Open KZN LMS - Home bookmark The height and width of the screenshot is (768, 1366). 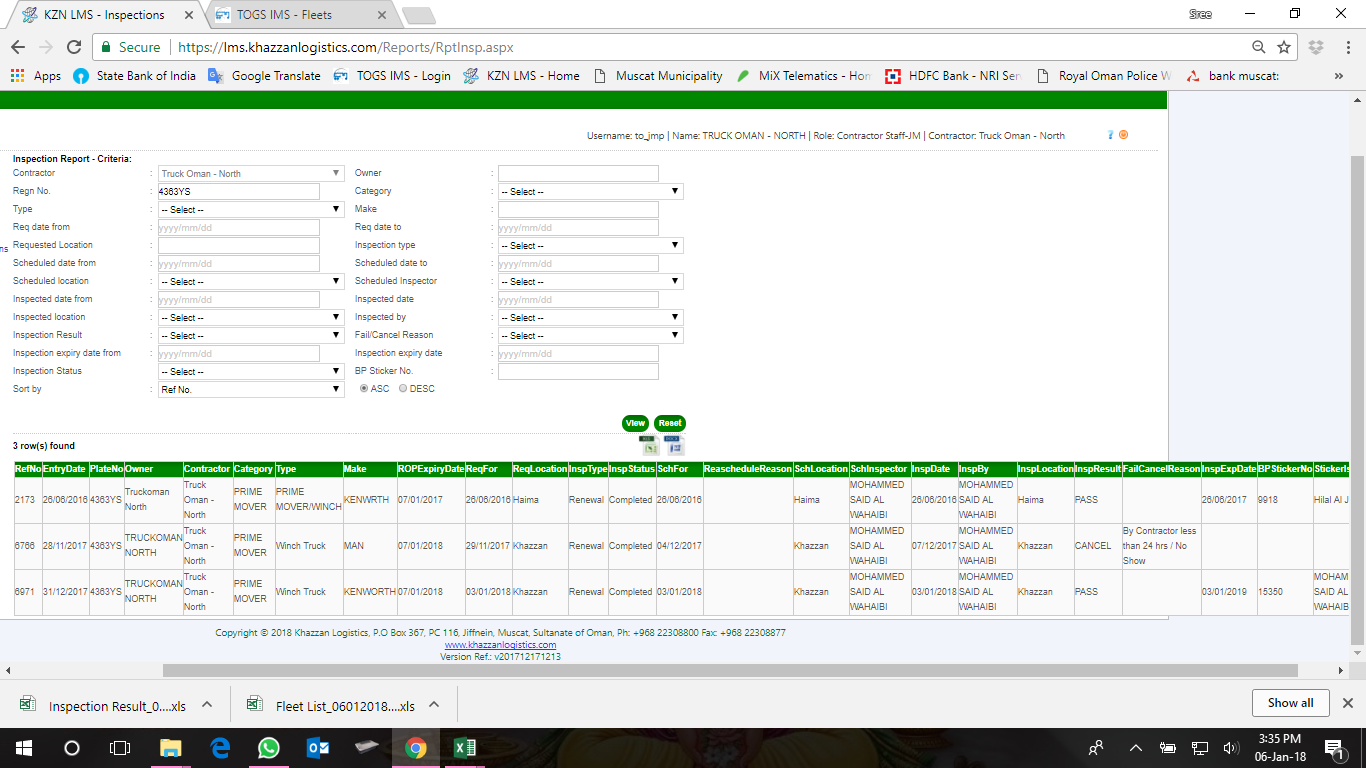coord(521,76)
